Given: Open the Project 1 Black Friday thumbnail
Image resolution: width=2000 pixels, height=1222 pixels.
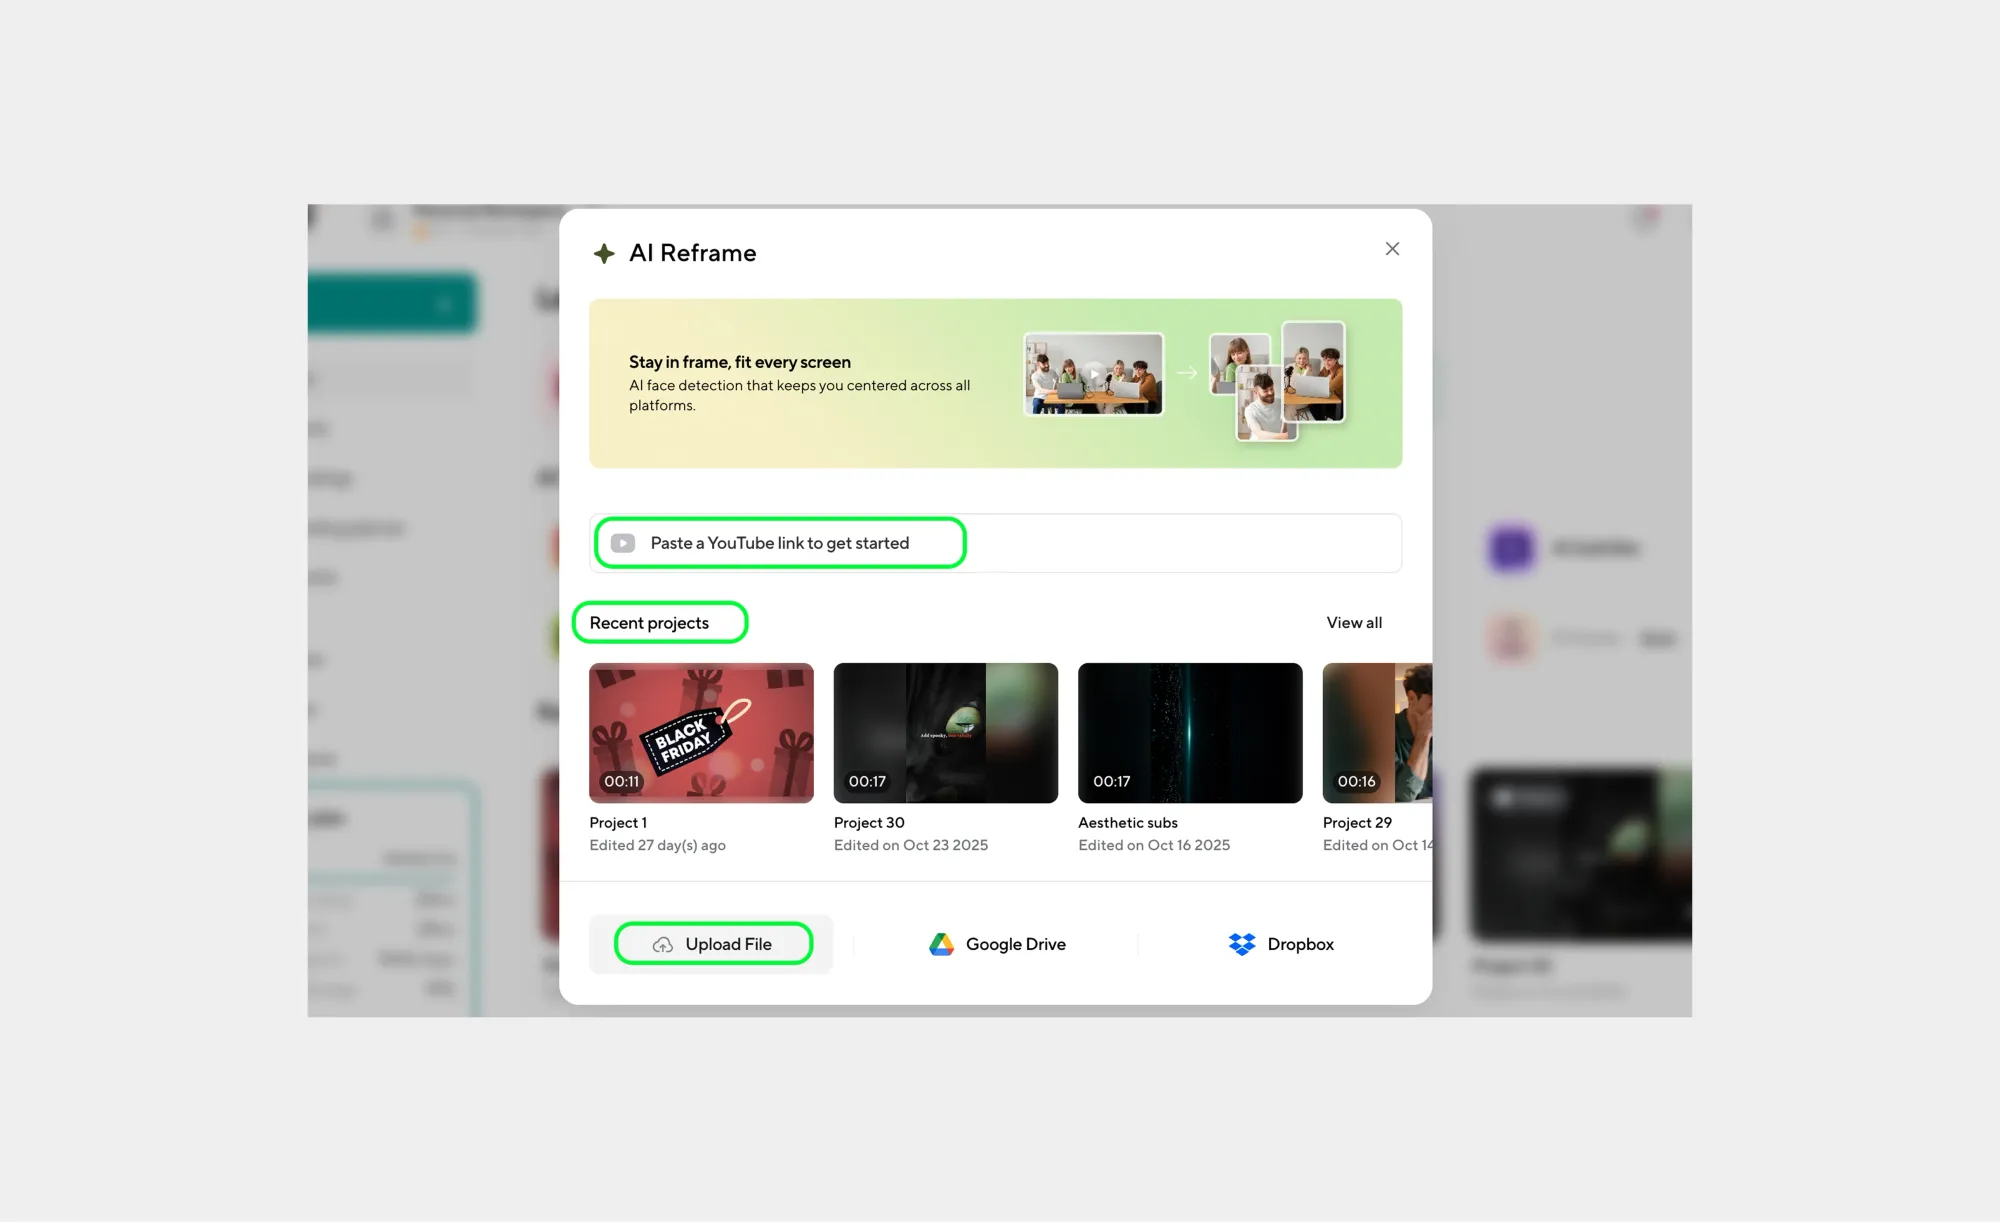Looking at the screenshot, I should [701, 733].
